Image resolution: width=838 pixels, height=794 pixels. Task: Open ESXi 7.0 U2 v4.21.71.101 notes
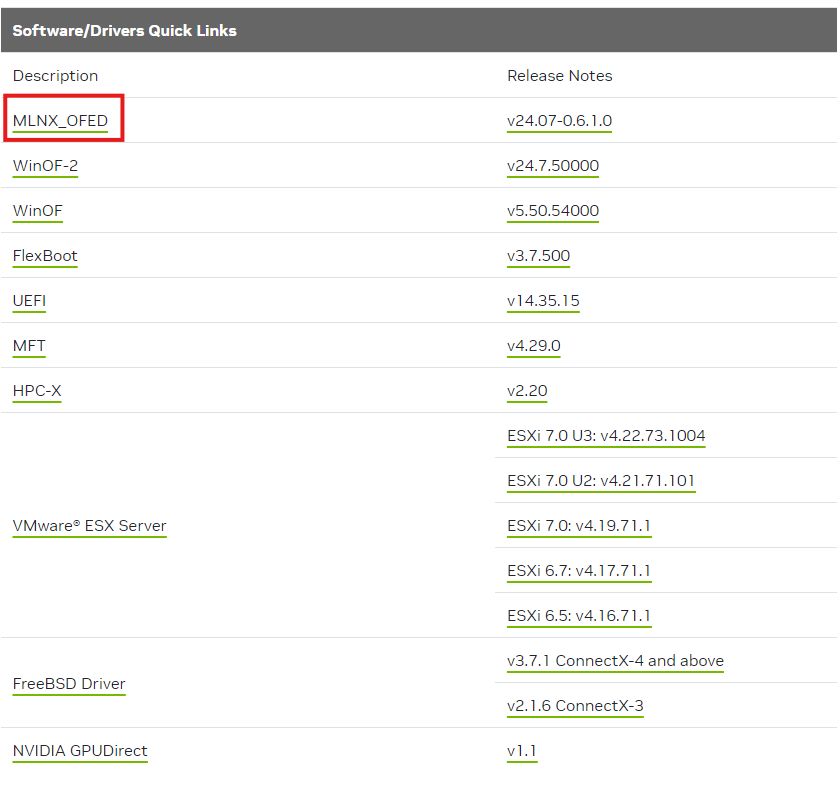601,481
